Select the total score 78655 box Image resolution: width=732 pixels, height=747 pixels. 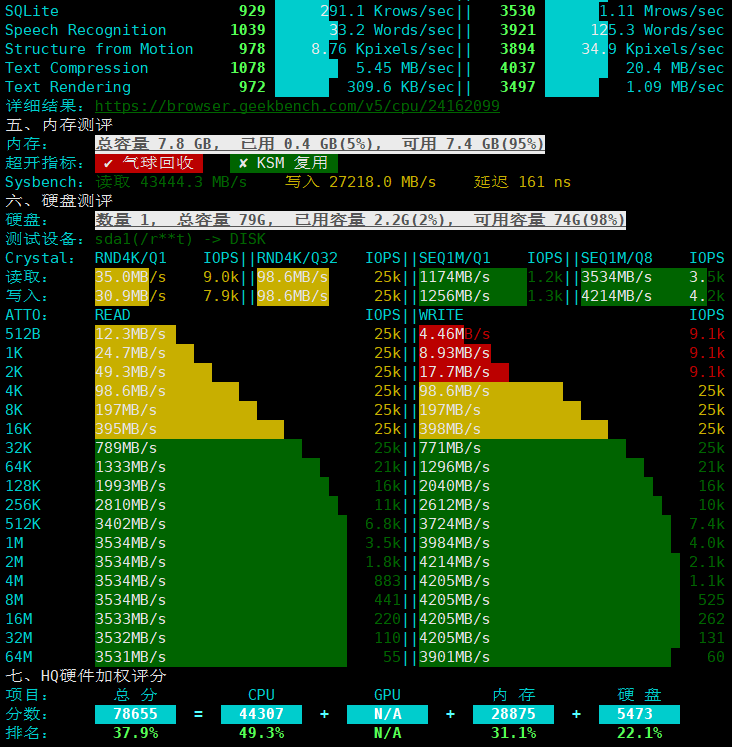point(135,714)
